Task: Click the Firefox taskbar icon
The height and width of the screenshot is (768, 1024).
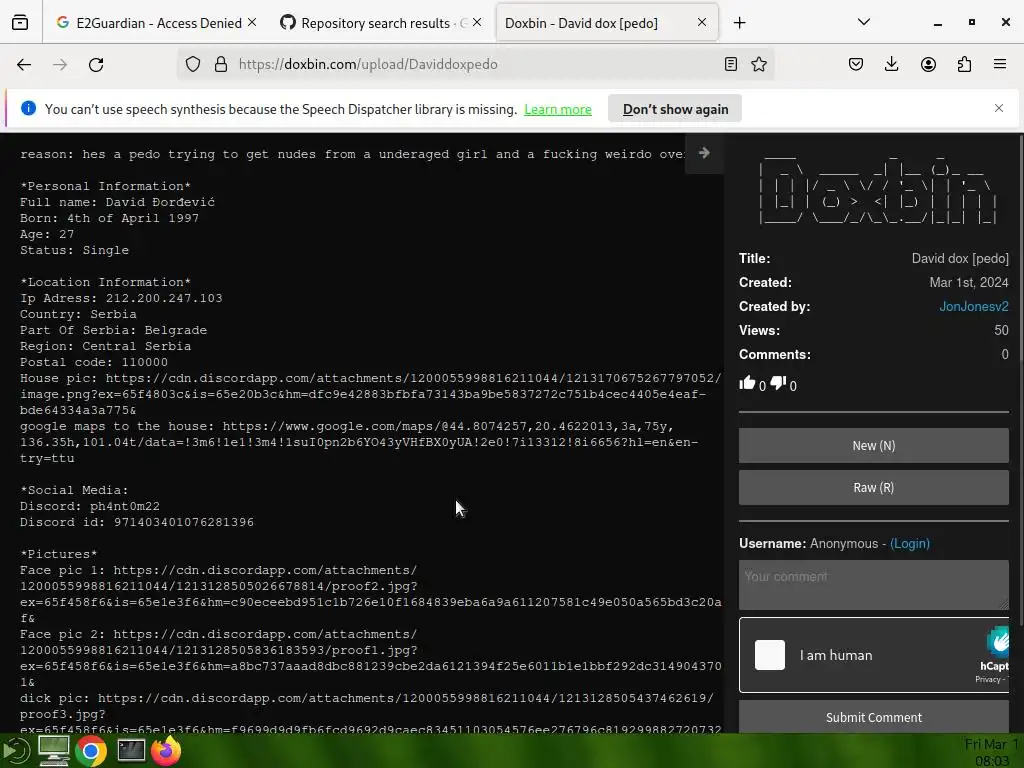Action: [x=167, y=750]
